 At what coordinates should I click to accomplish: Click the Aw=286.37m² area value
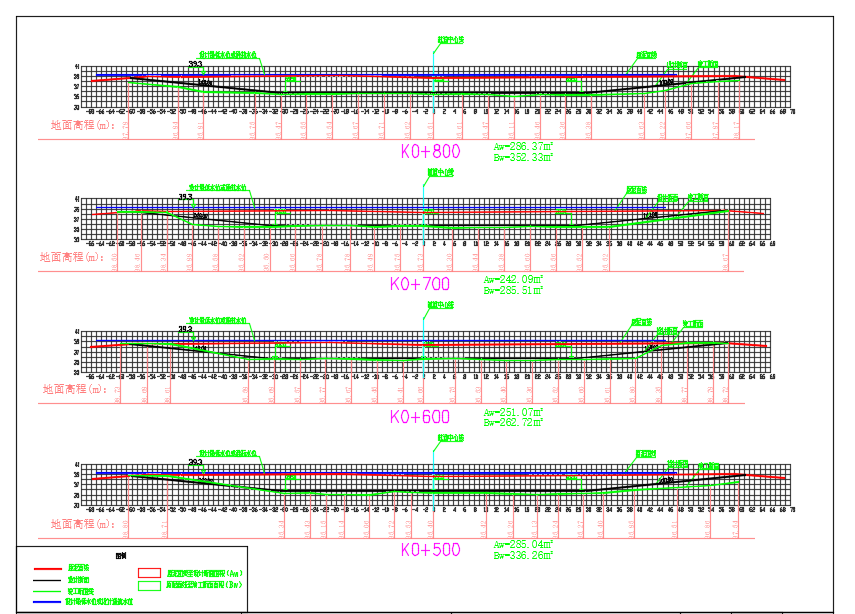click(519, 146)
